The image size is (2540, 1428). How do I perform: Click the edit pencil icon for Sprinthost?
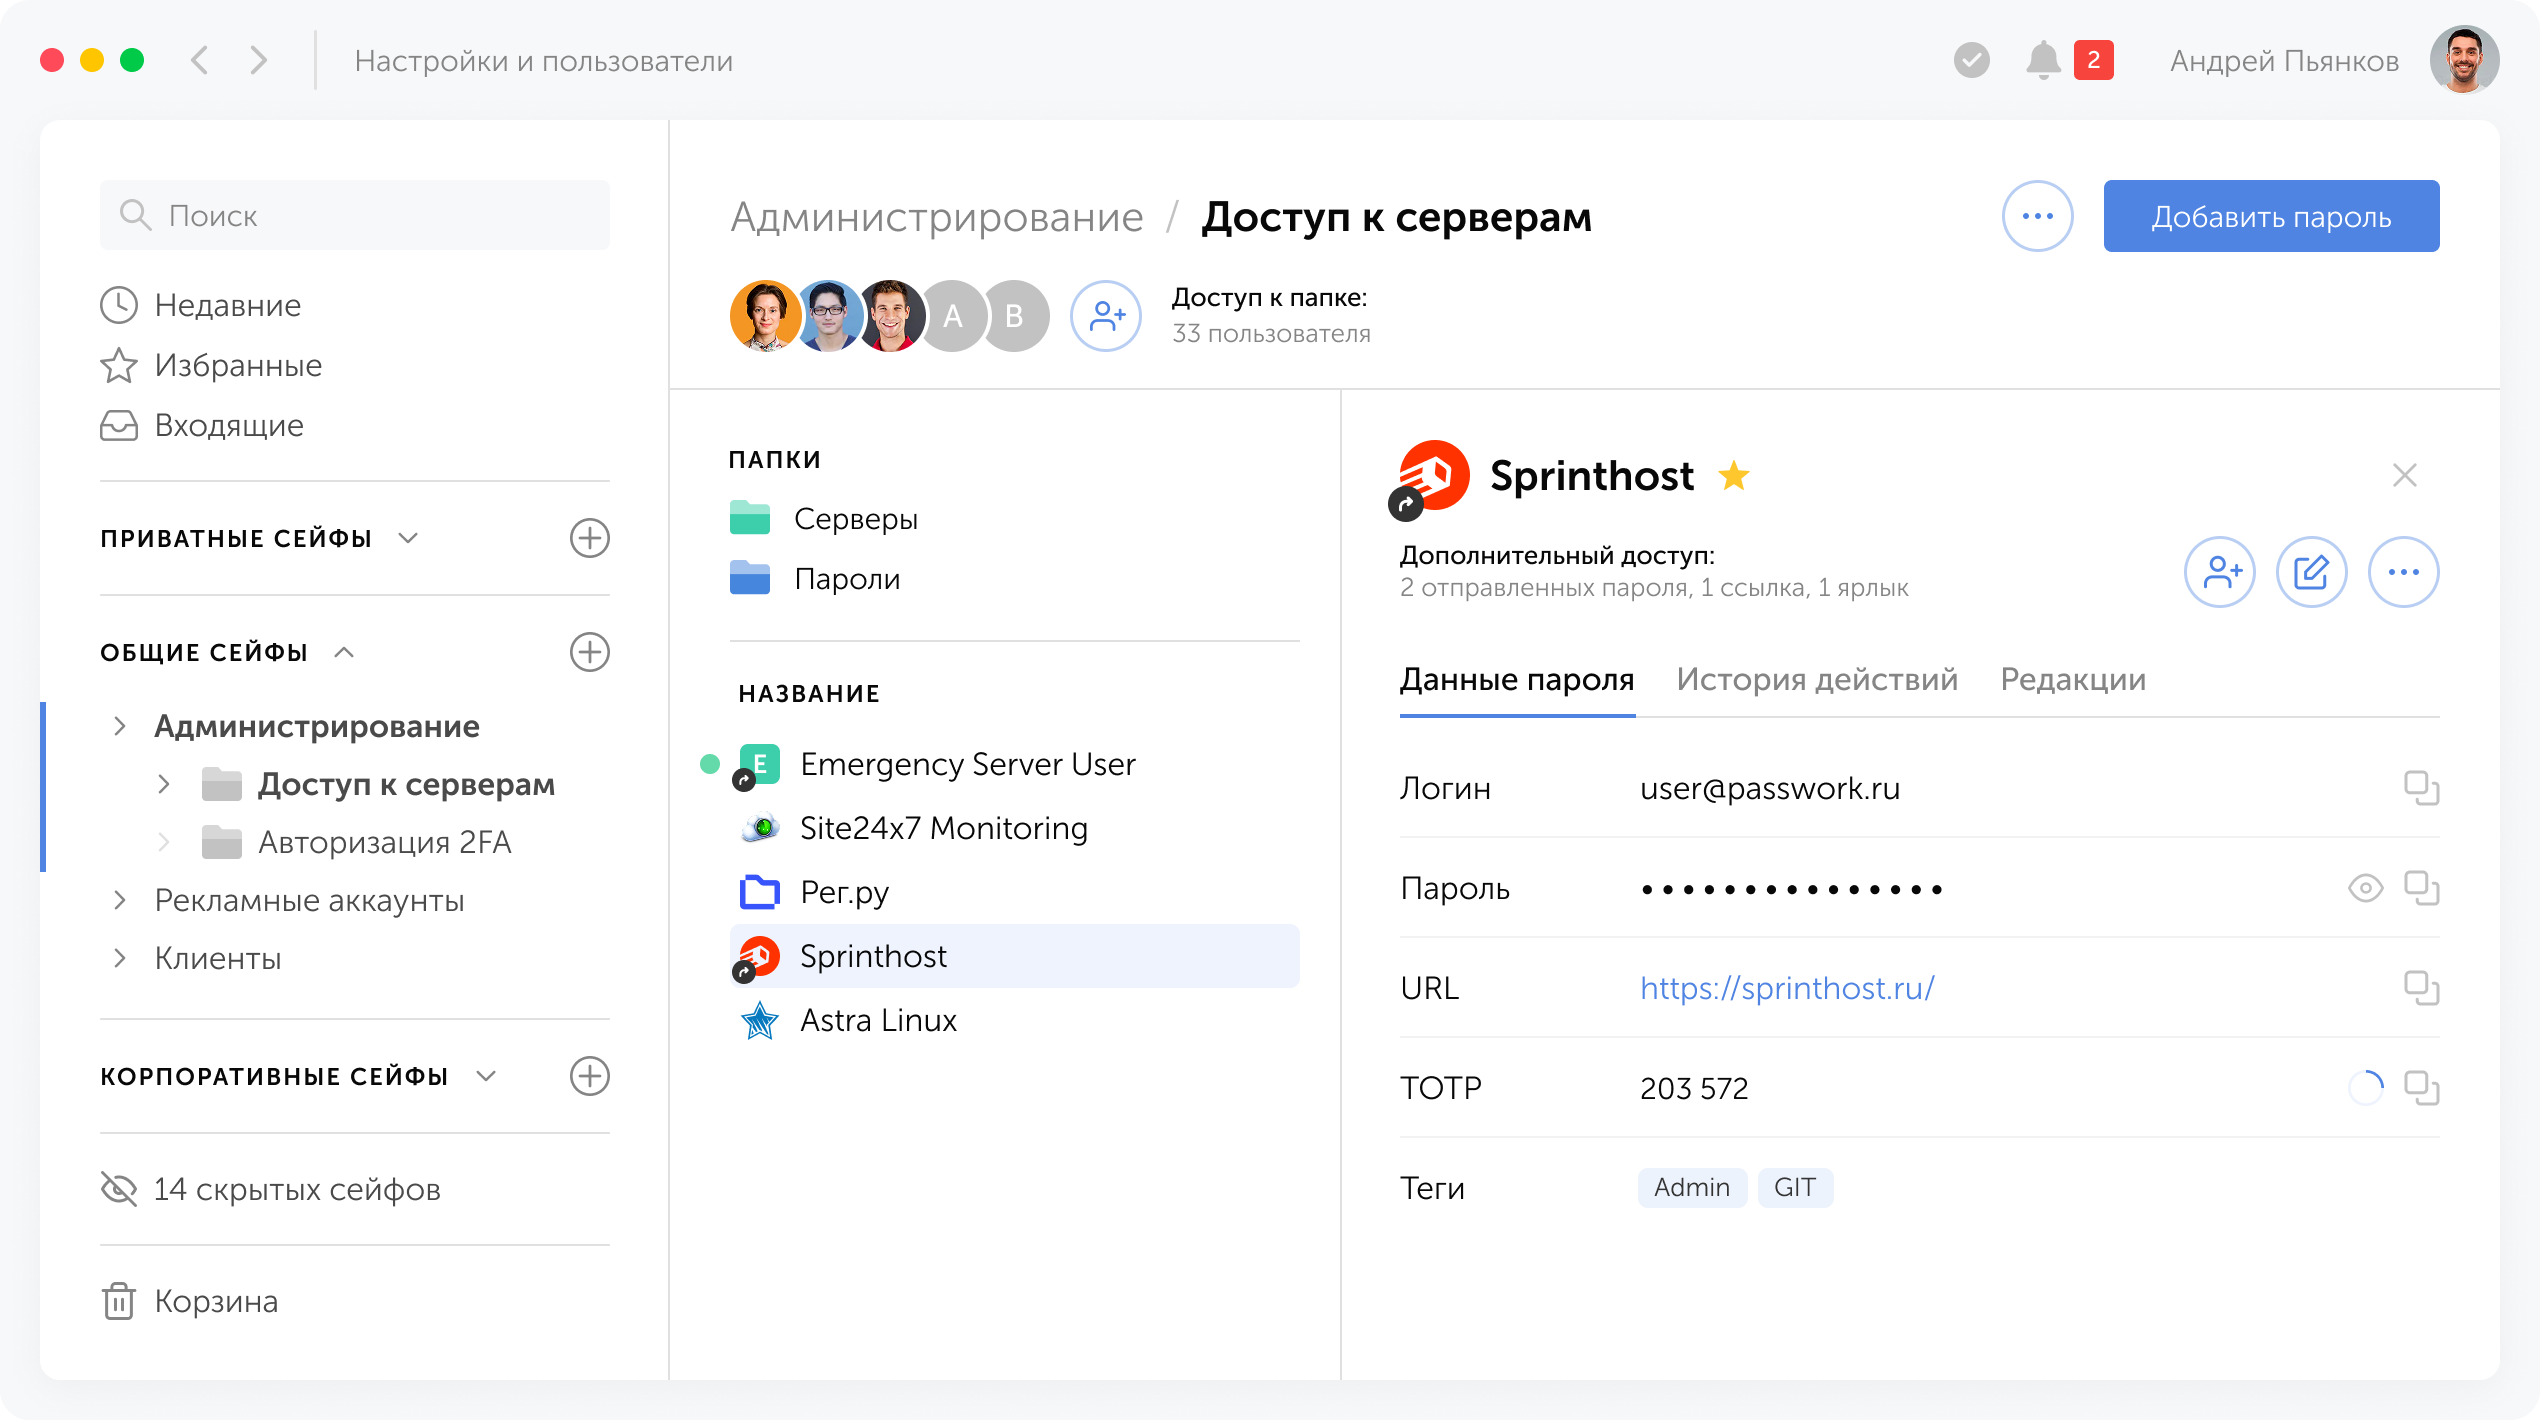pyautogui.click(x=2313, y=572)
